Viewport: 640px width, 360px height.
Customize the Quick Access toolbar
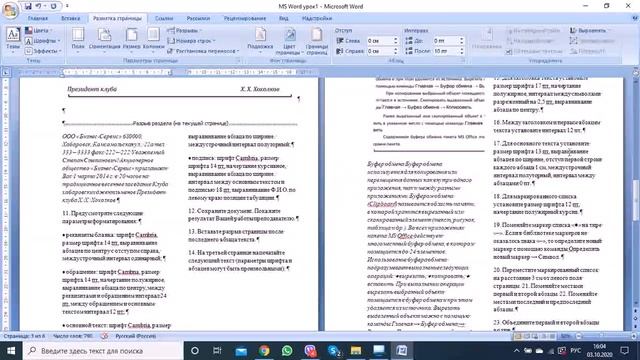click(67, 6)
